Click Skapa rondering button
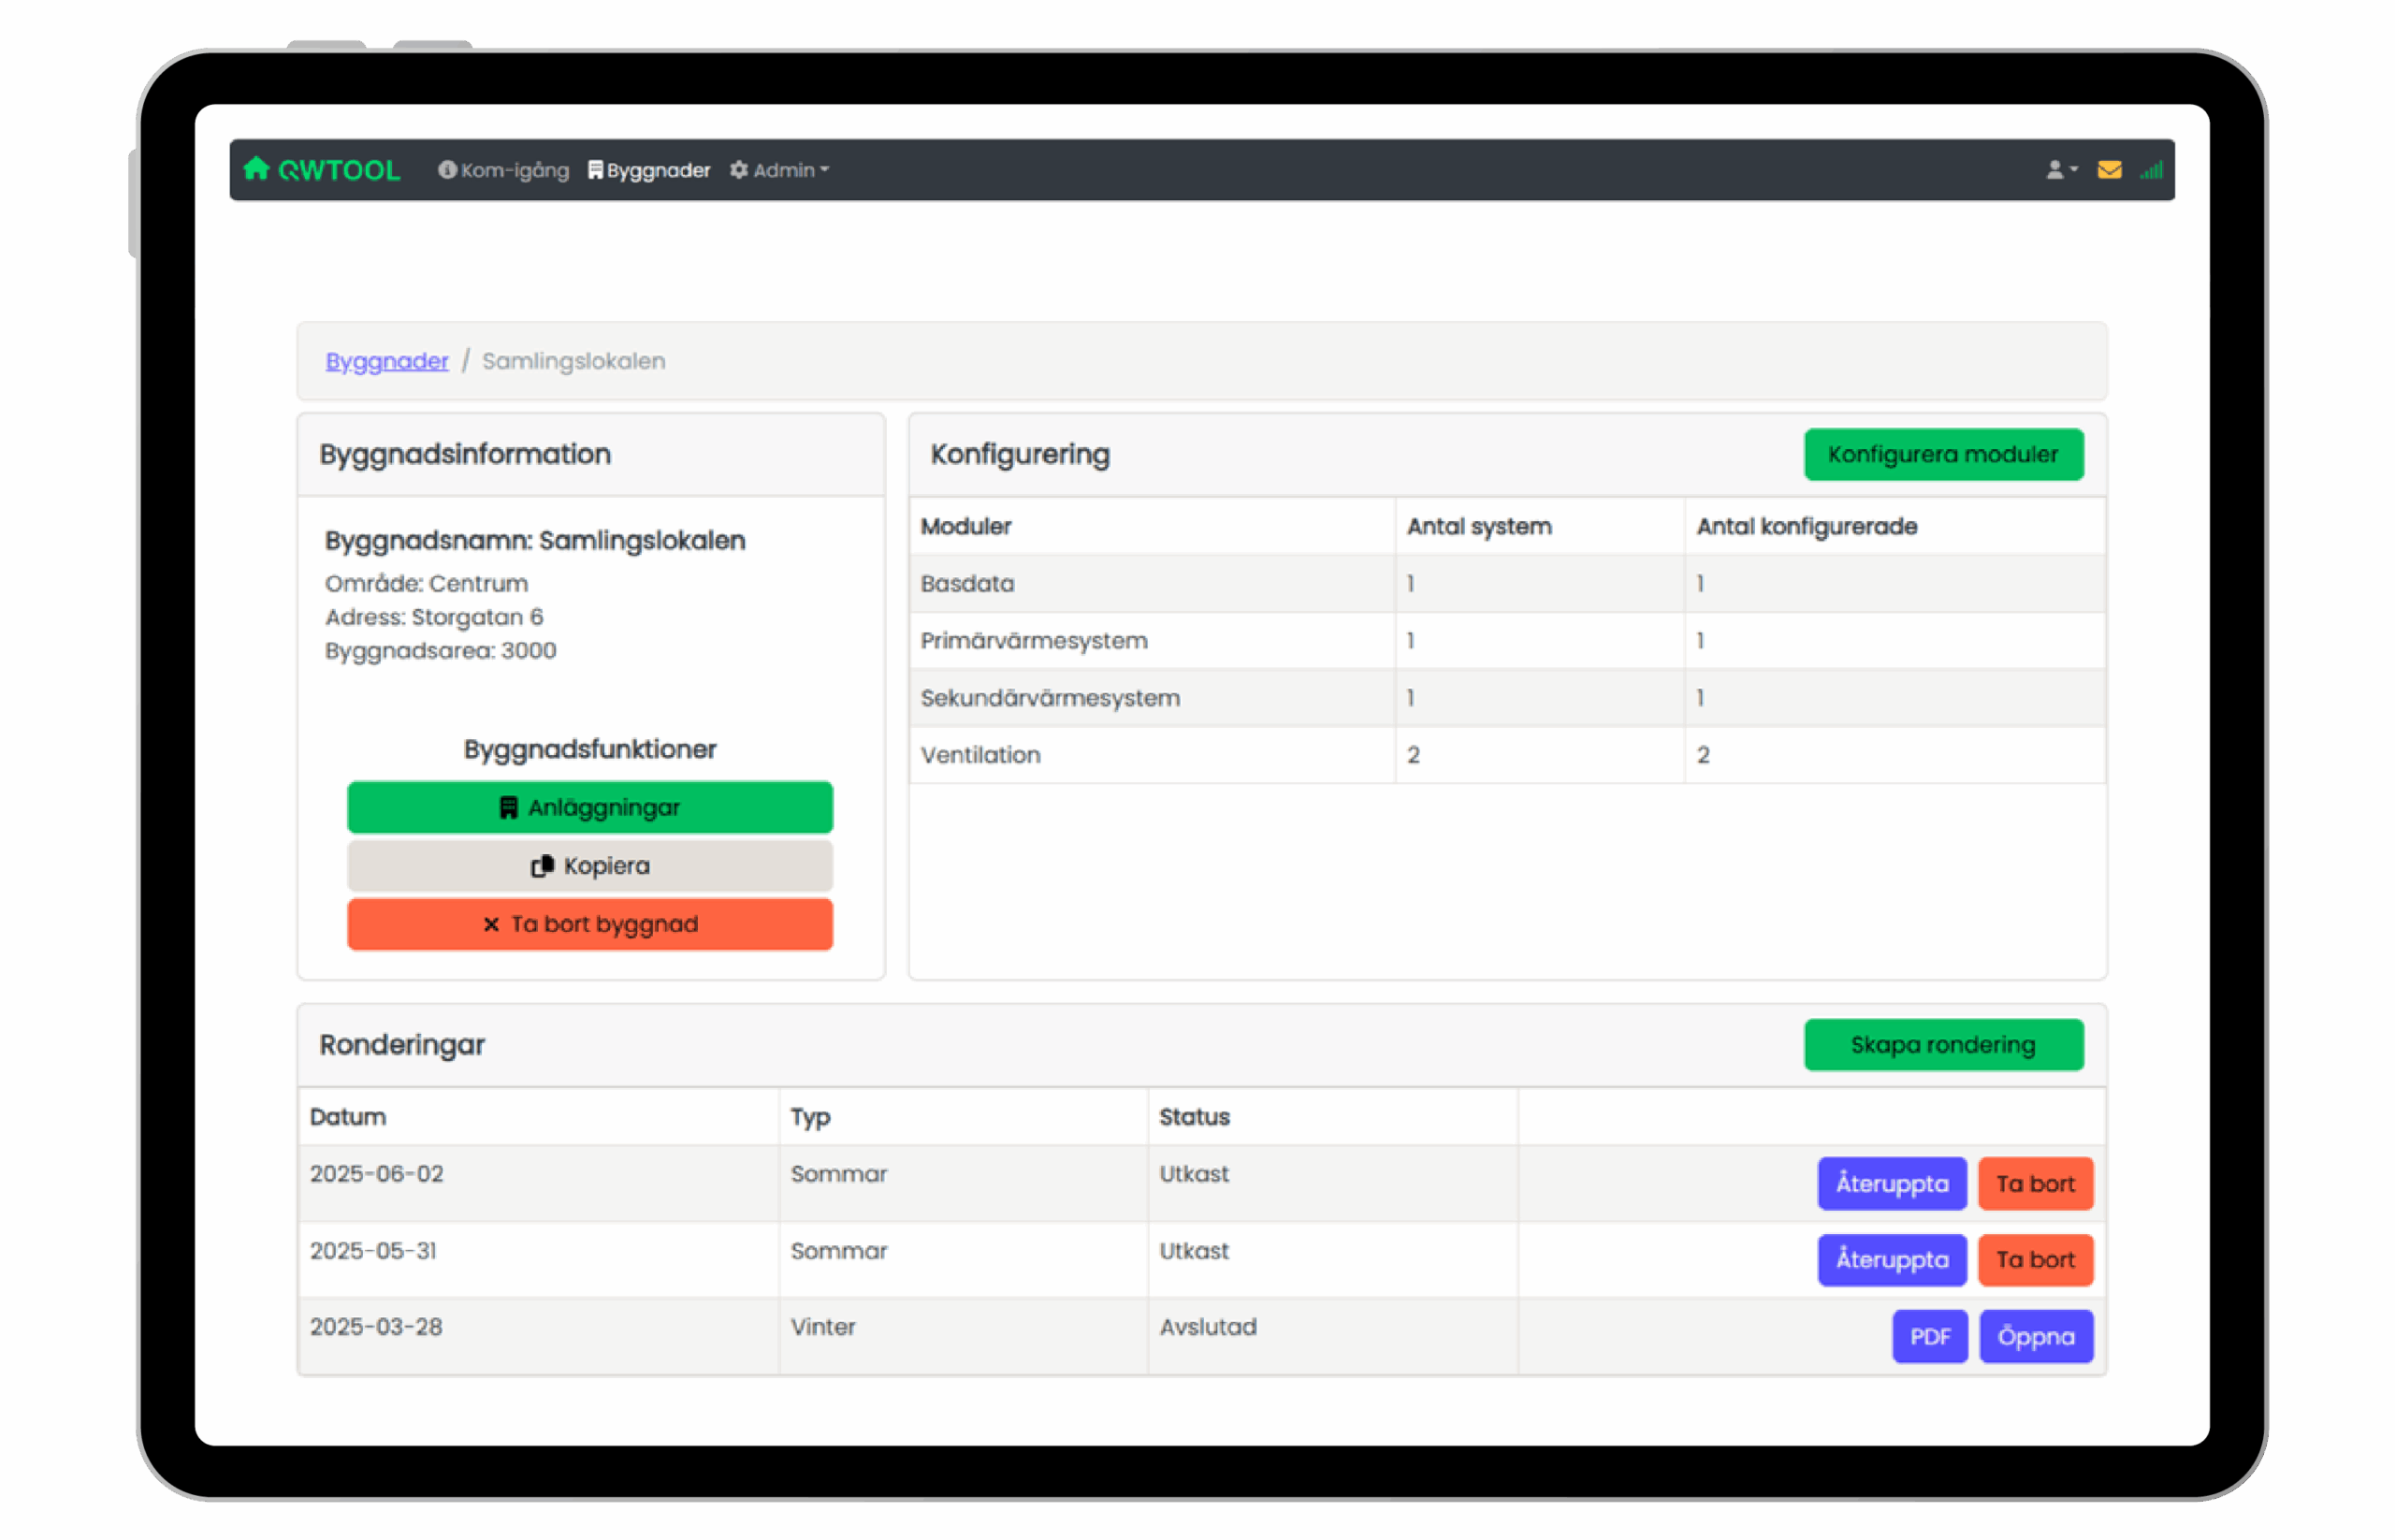The width and height of the screenshot is (2395, 1540). [x=1942, y=1045]
